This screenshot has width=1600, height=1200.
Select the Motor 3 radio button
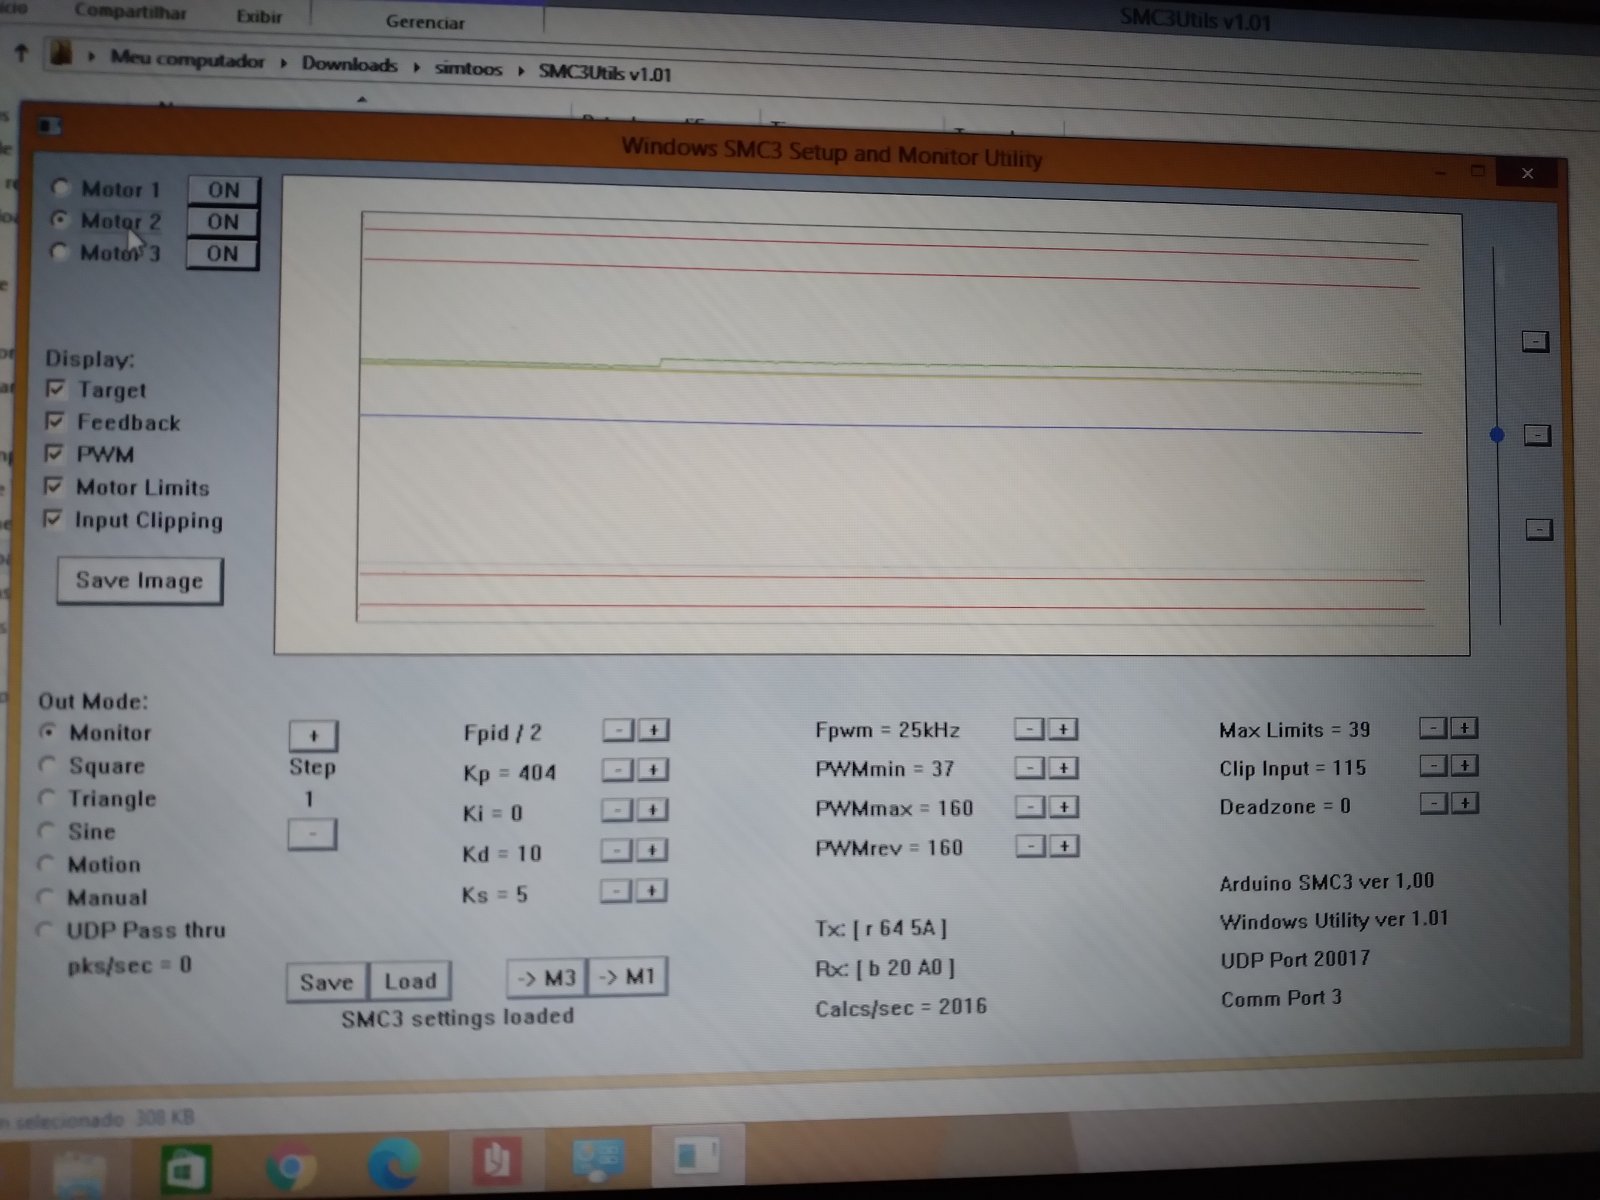coord(59,251)
